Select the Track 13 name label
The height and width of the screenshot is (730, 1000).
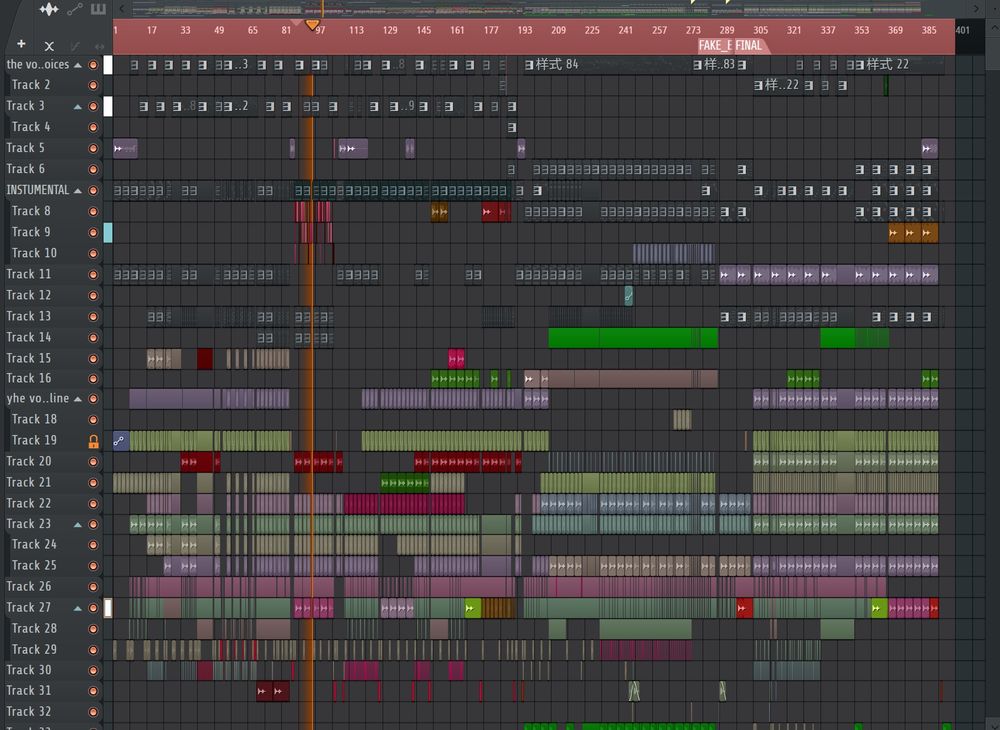pos(29,316)
